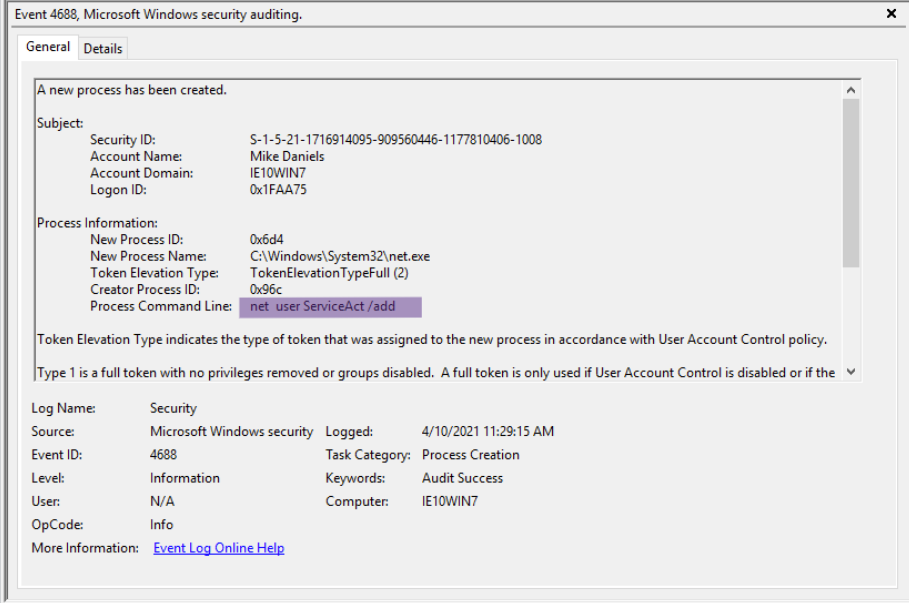Click the Logon ID value 0x1FAA75
Image resolution: width=909 pixels, height=603 pixels.
pos(278,190)
